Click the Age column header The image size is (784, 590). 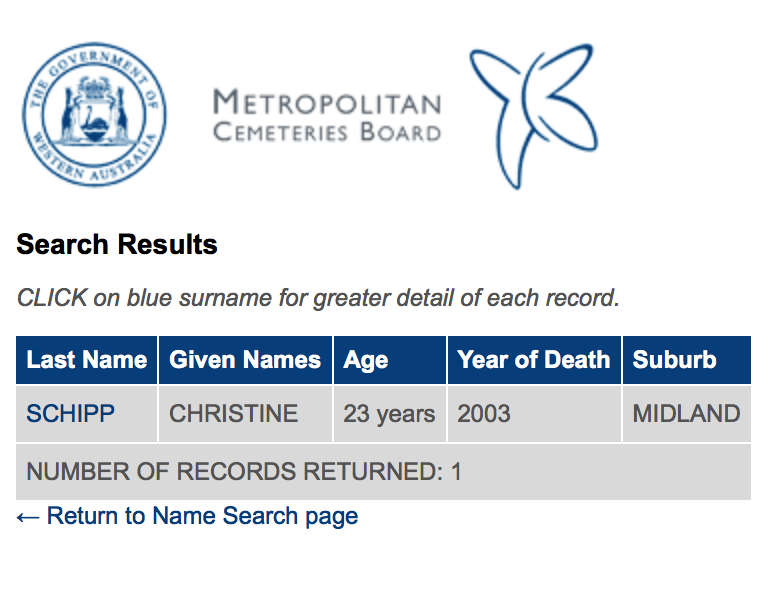pyautogui.click(x=366, y=360)
